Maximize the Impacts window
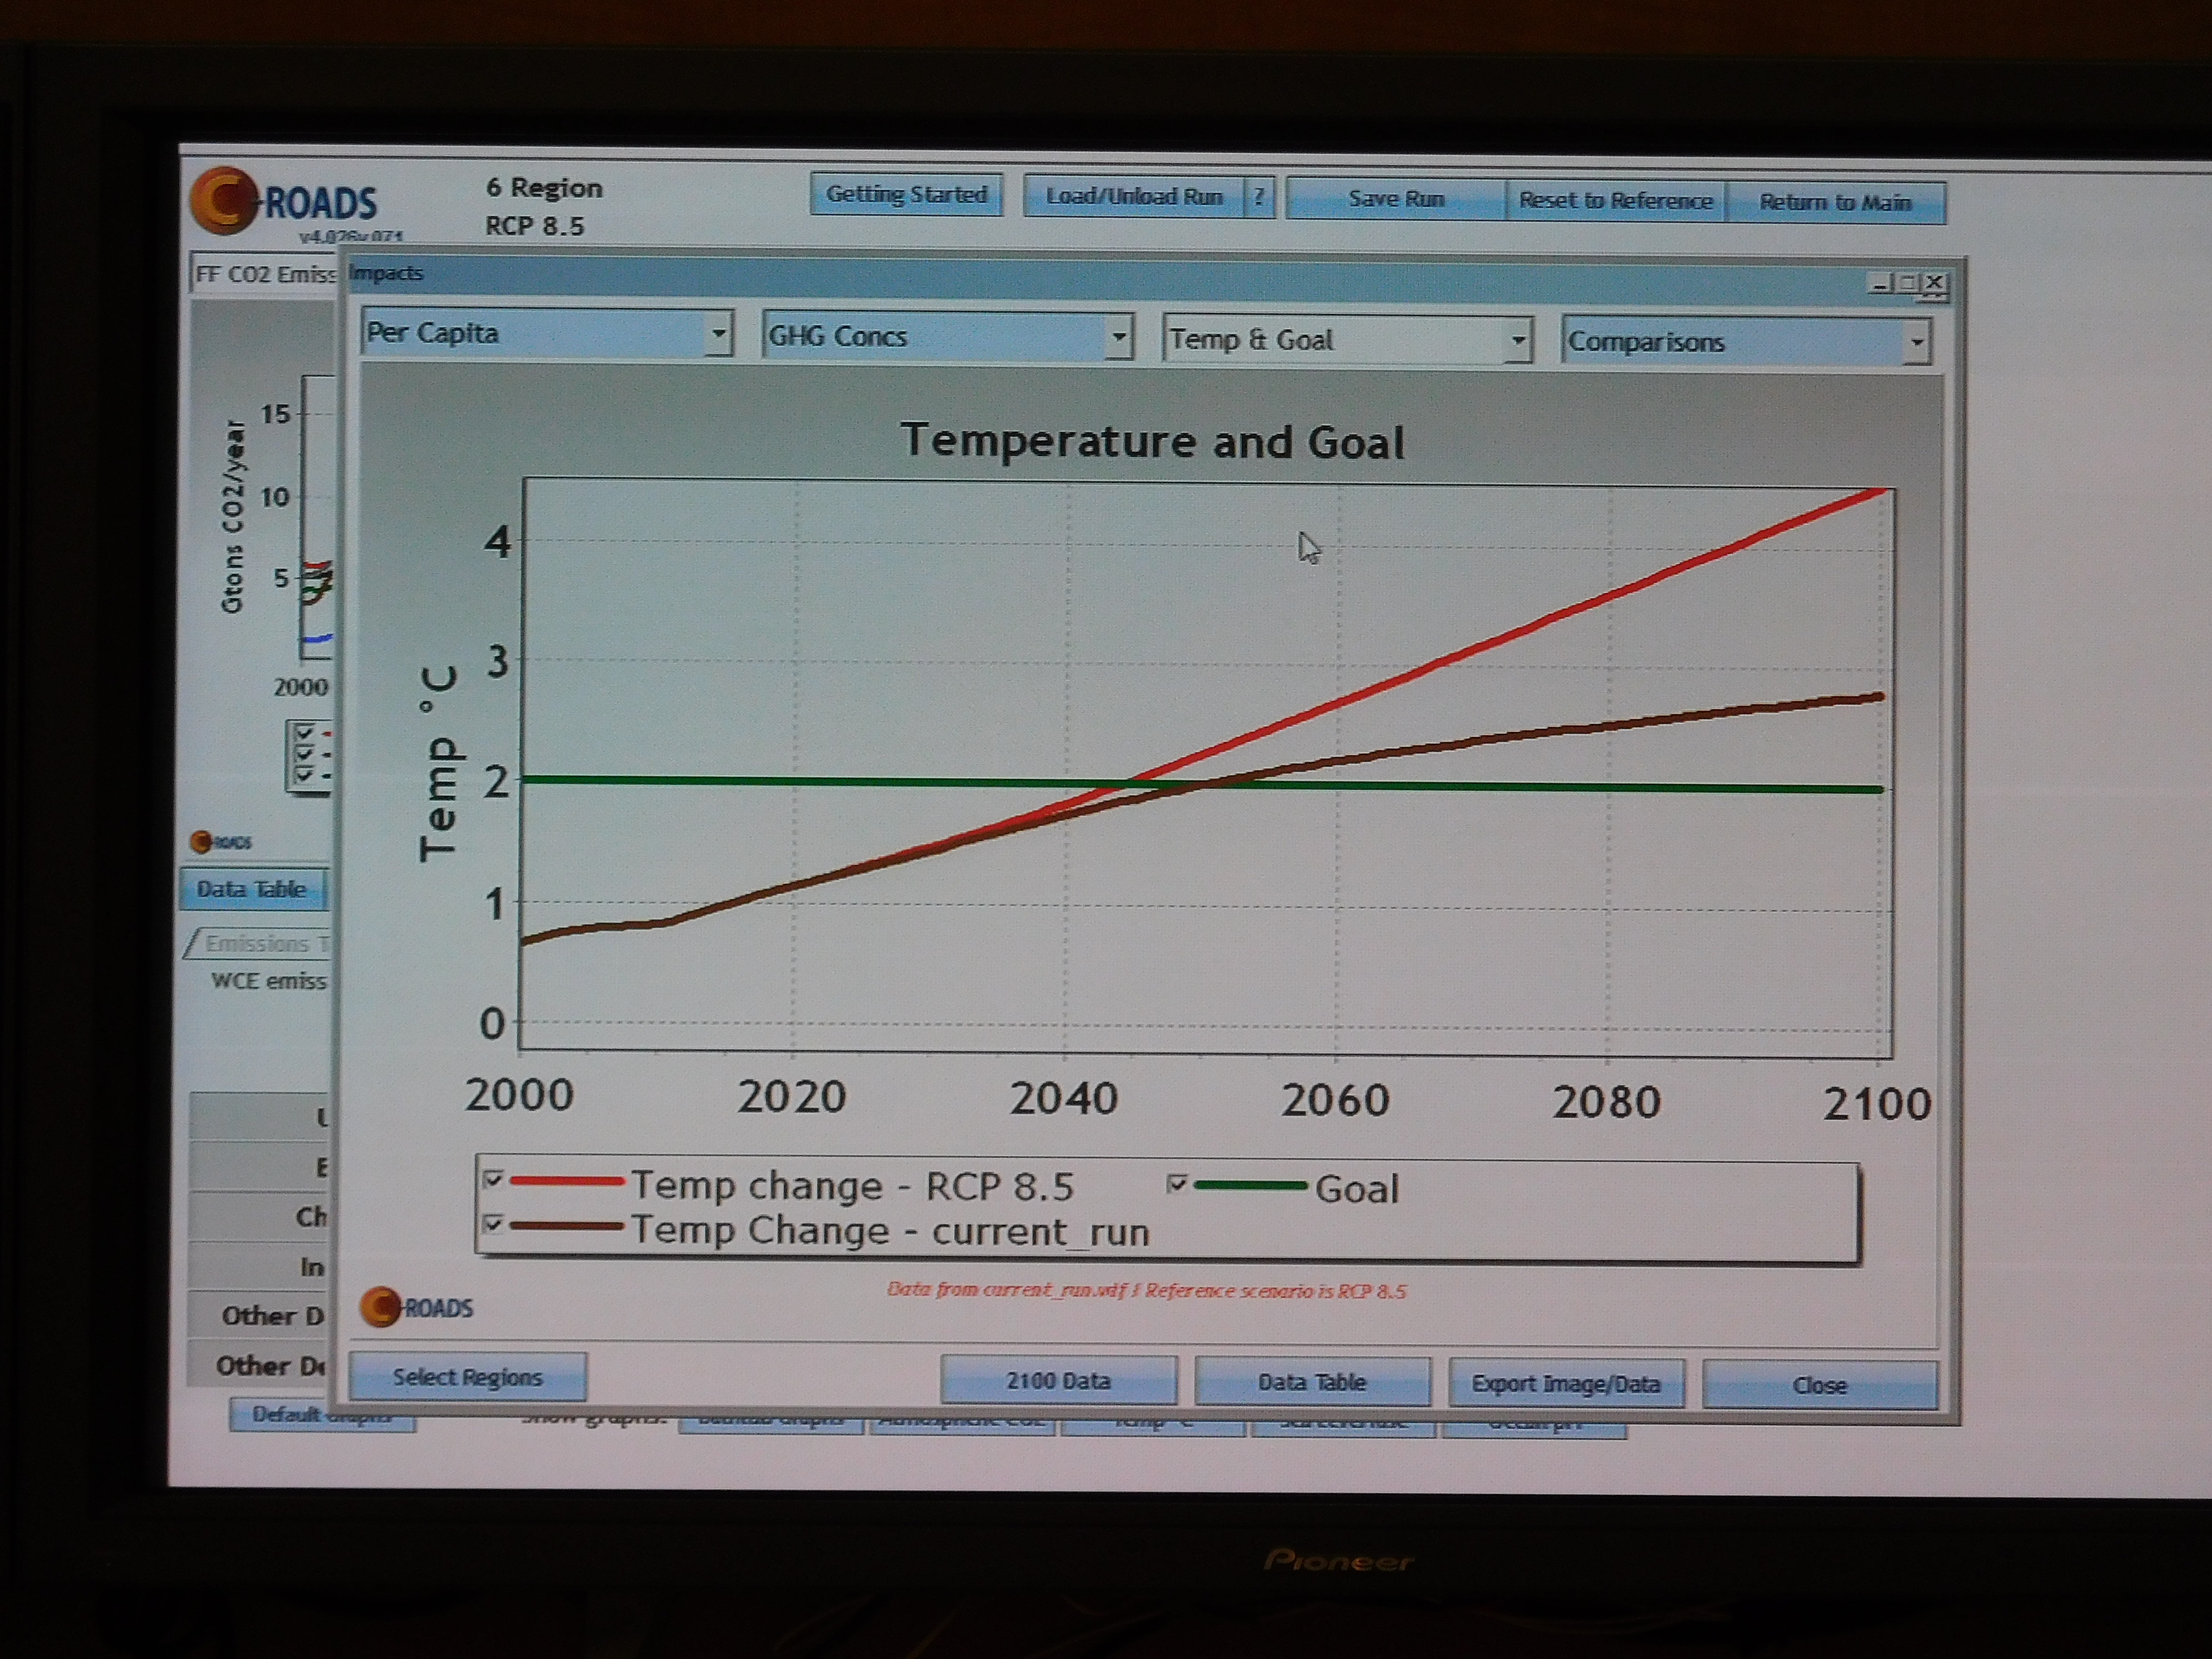This screenshot has width=2212, height=1659. tap(1907, 284)
